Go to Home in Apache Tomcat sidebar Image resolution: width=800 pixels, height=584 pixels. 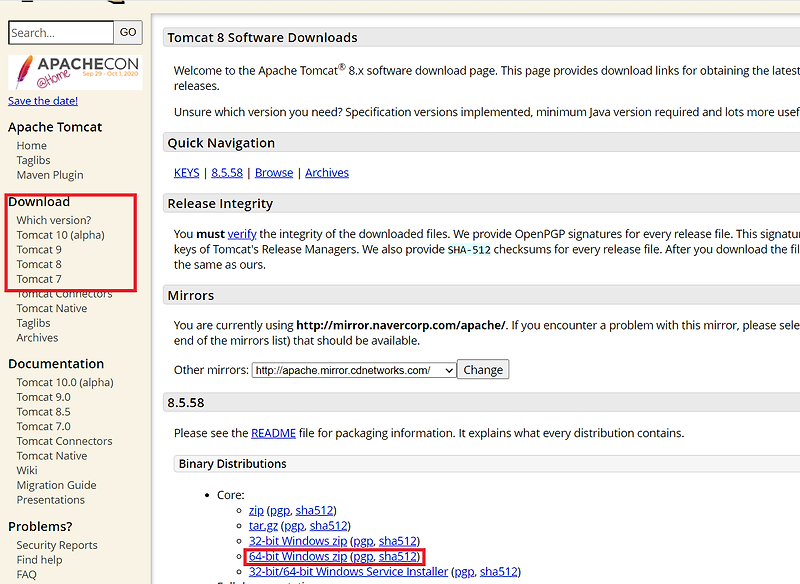[32, 145]
